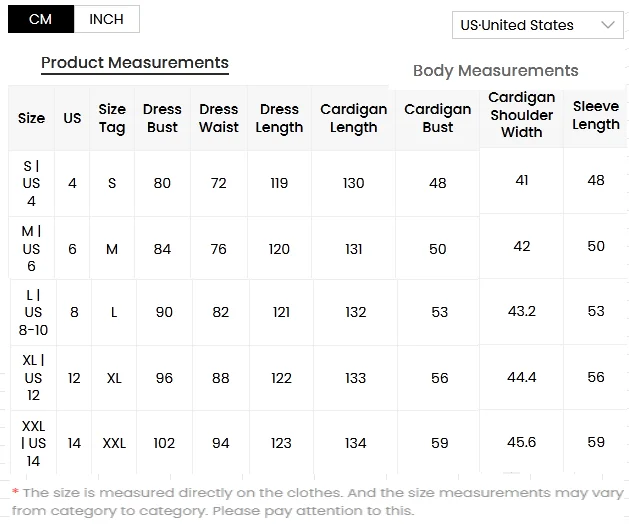Viewport: 629px width, 524px height.
Task: Click the Dress Length value 119
Action: point(279,183)
